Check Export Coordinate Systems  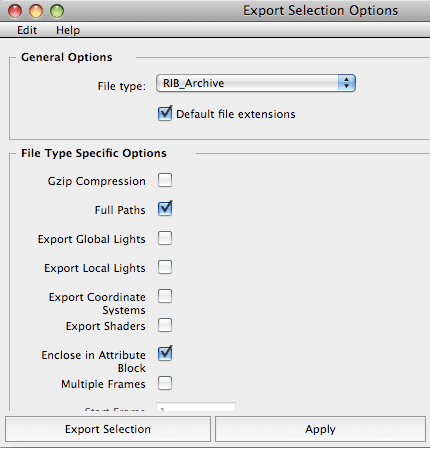click(165, 296)
